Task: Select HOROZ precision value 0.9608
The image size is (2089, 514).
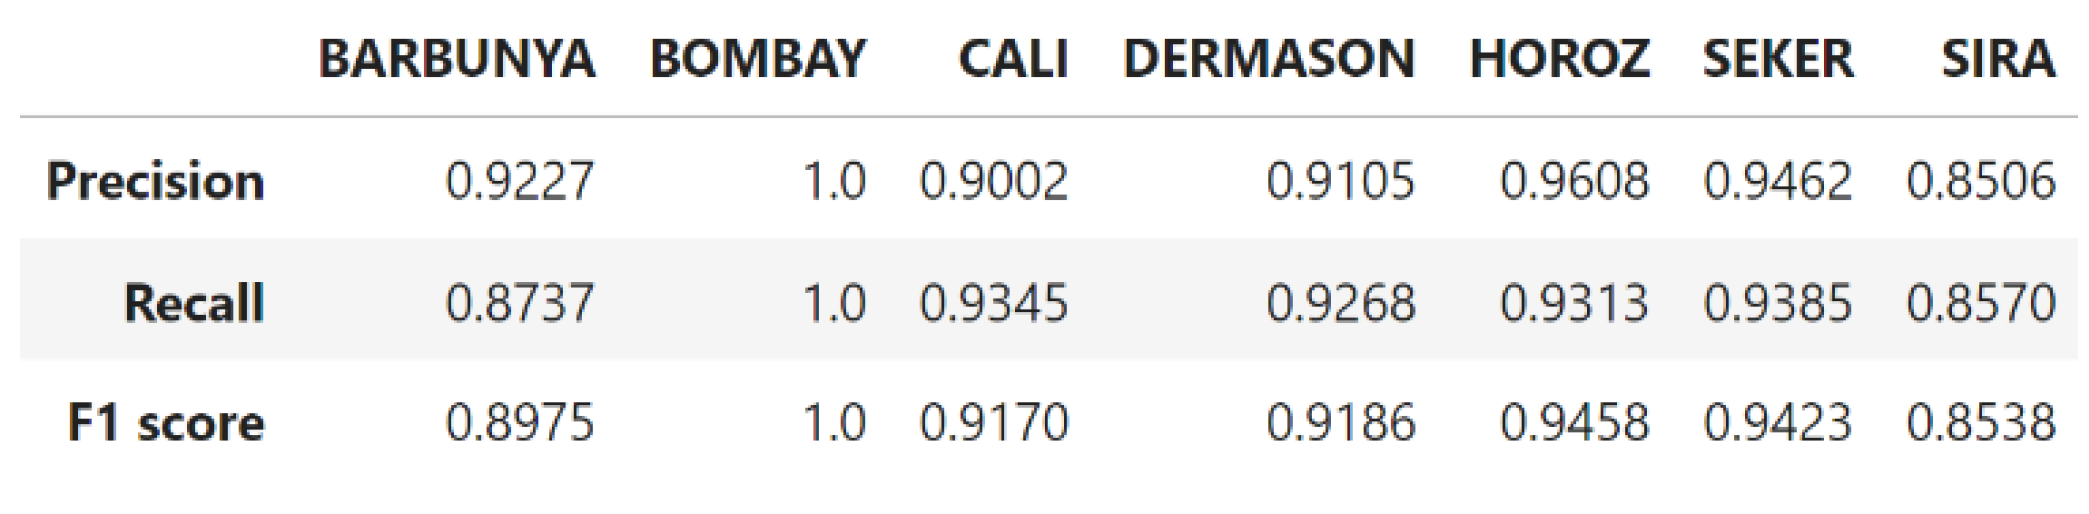Action: (x=1574, y=181)
